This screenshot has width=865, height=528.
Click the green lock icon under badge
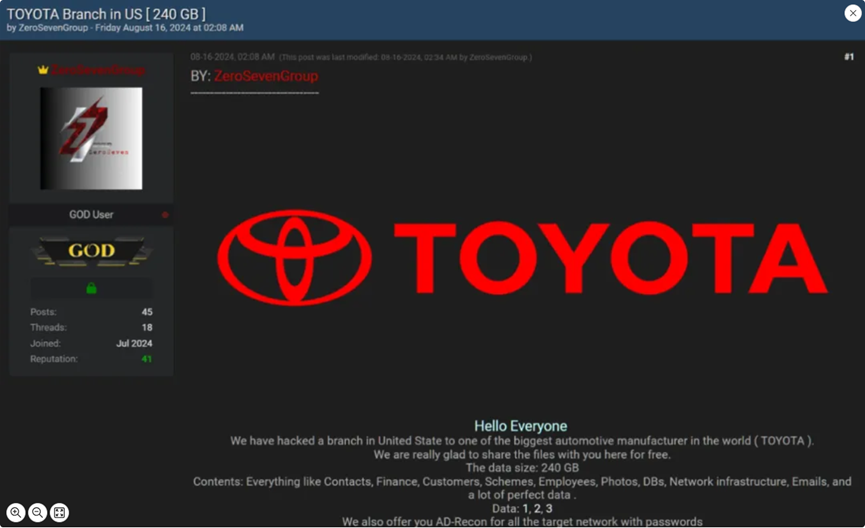coord(91,288)
